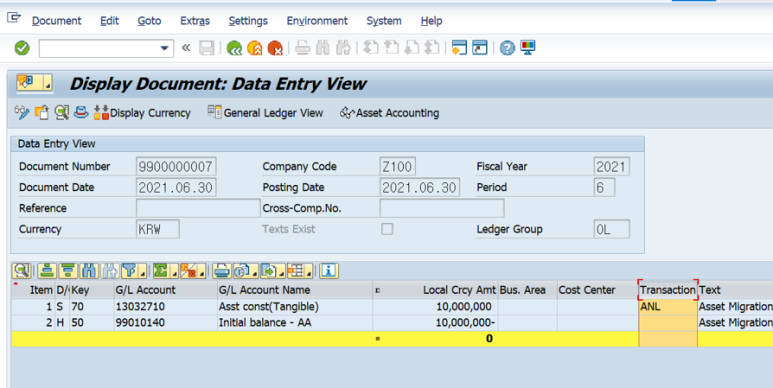Open the Help menu
773x388 pixels.
pos(431,21)
